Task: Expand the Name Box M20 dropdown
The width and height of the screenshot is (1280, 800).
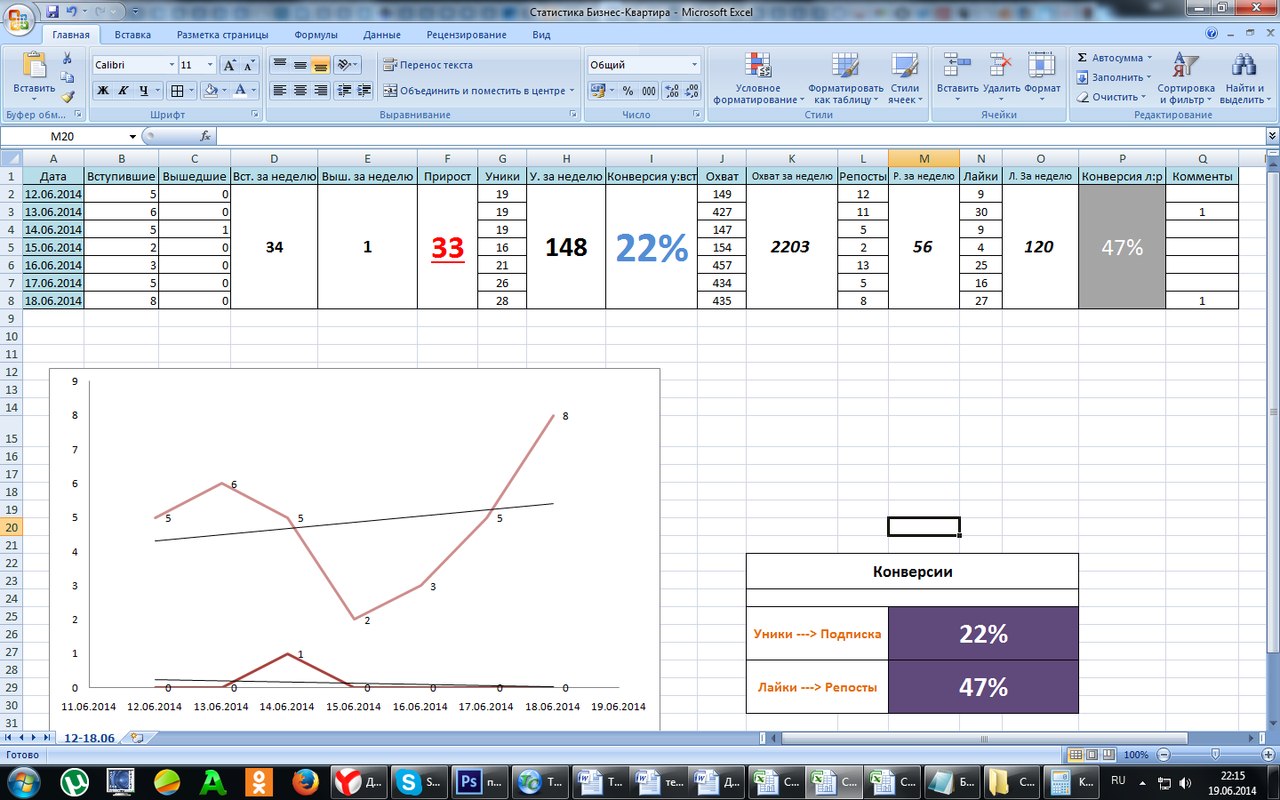Action: point(133,136)
